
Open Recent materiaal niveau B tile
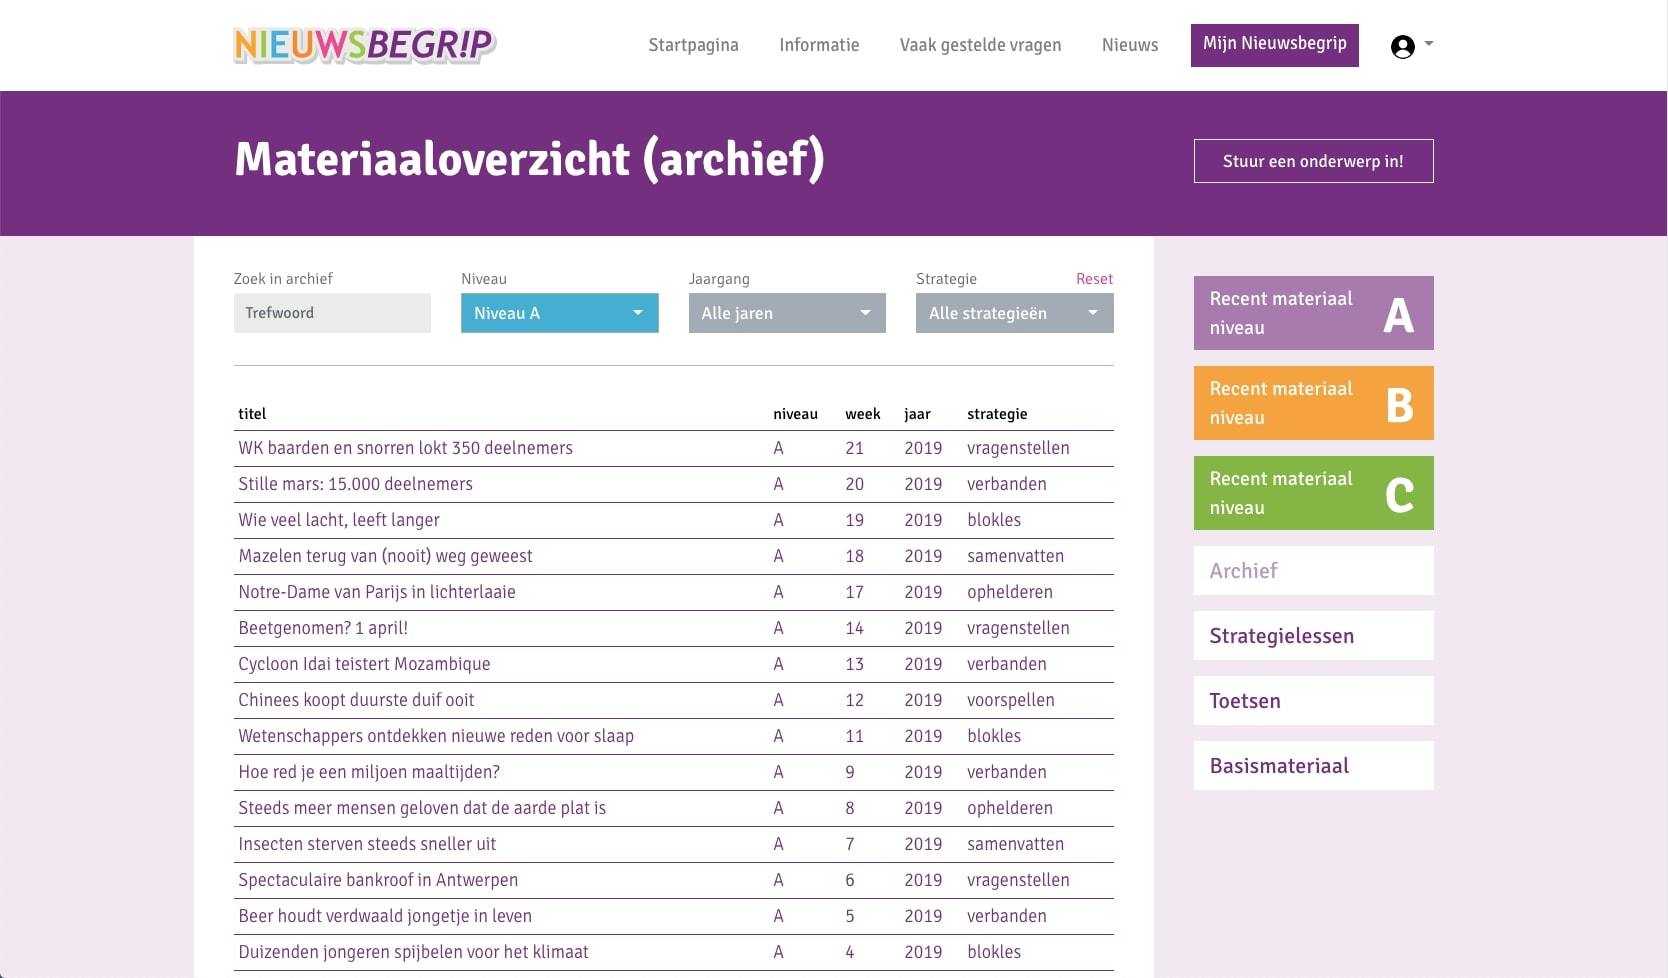(1313, 403)
